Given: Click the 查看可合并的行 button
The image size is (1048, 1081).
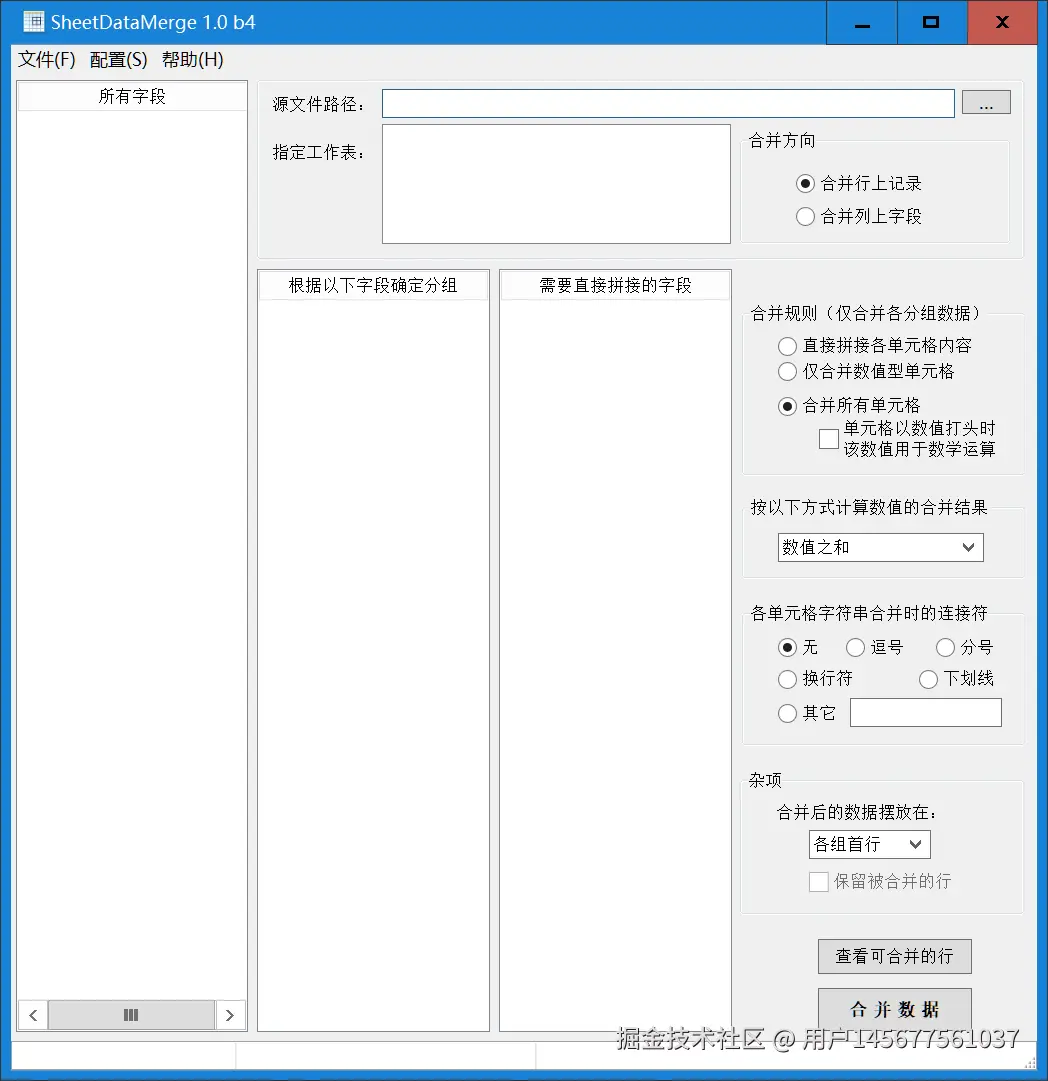Looking at the screenshot, I should tap(894, 956).
